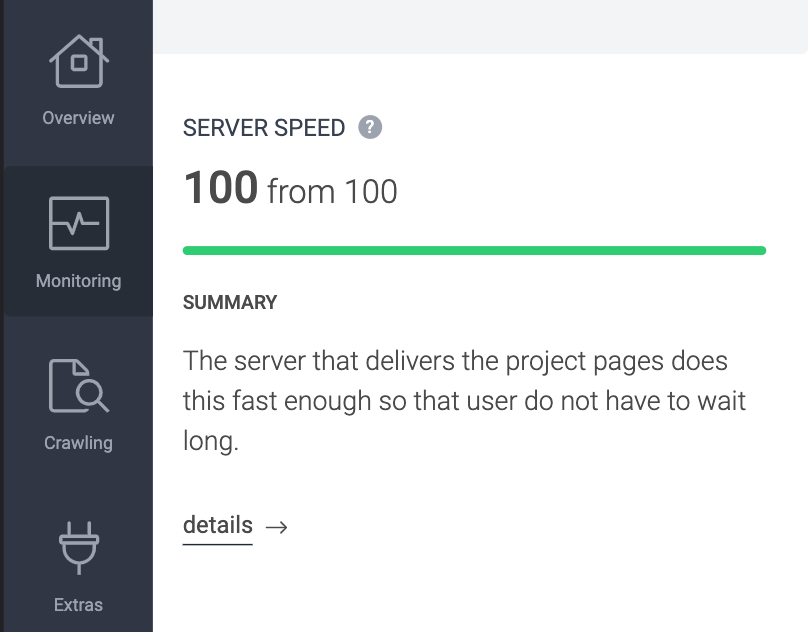
Task: Open the details link
Action: click(x=217, y=525)
